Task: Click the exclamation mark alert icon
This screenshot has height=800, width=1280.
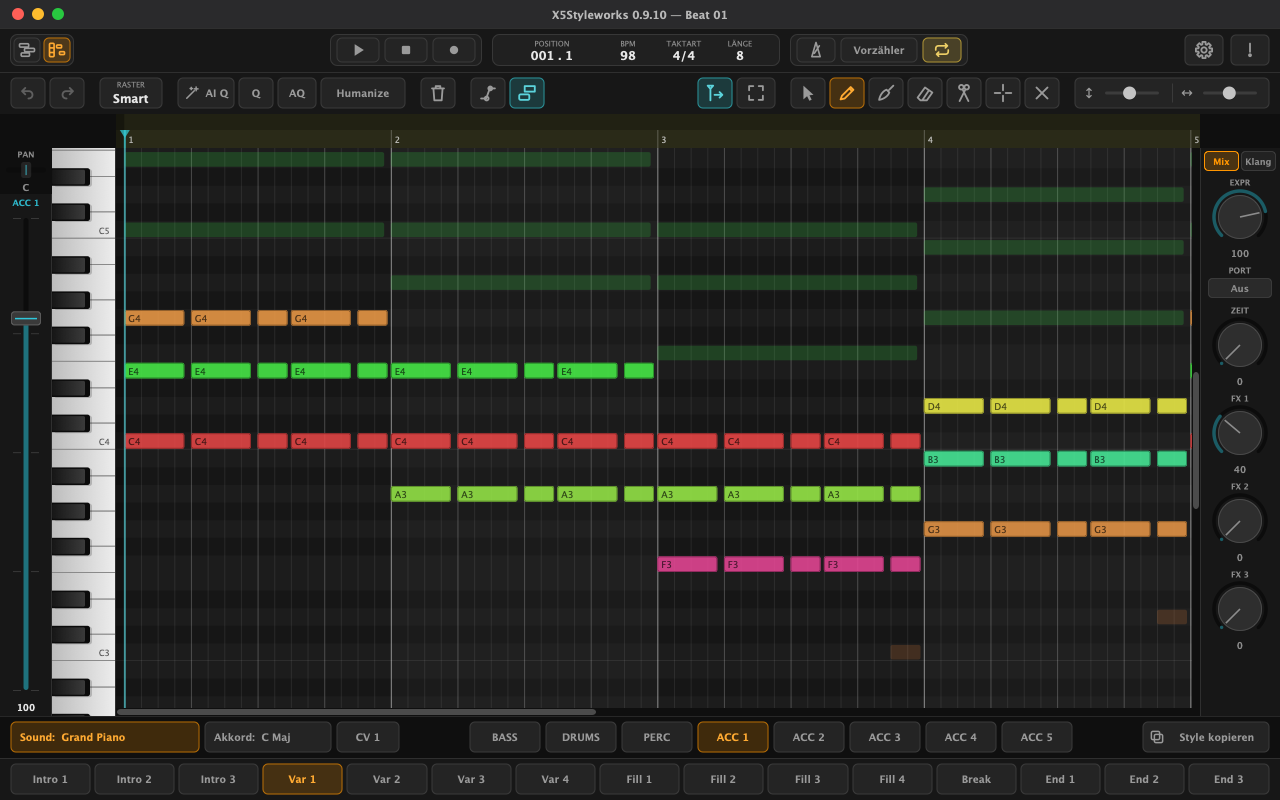Action: 1249,50
